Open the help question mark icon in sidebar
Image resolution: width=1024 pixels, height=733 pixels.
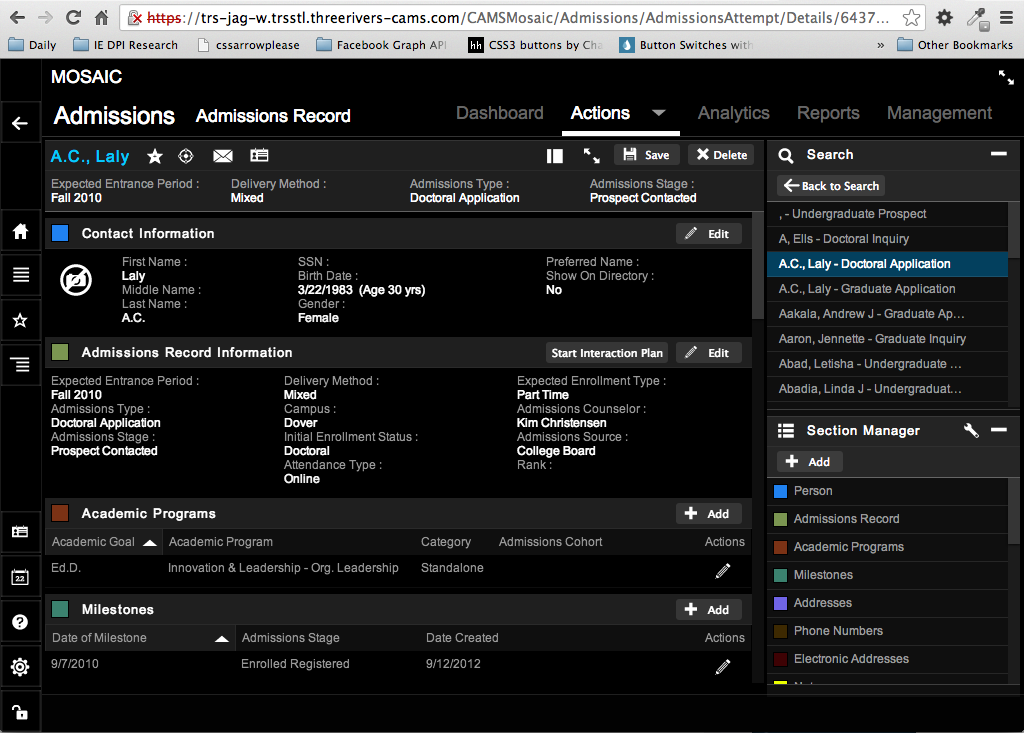click(x=20, y=622)
